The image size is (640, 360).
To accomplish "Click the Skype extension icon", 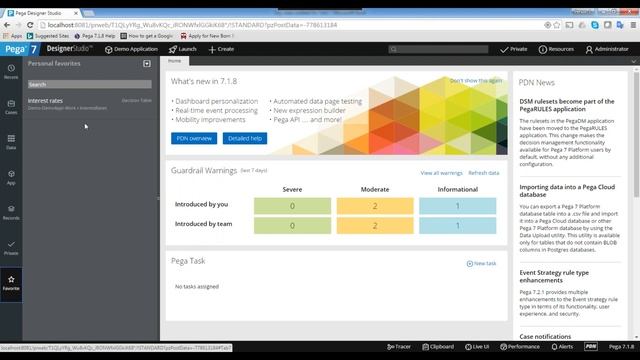I will (x=595, y=25).
